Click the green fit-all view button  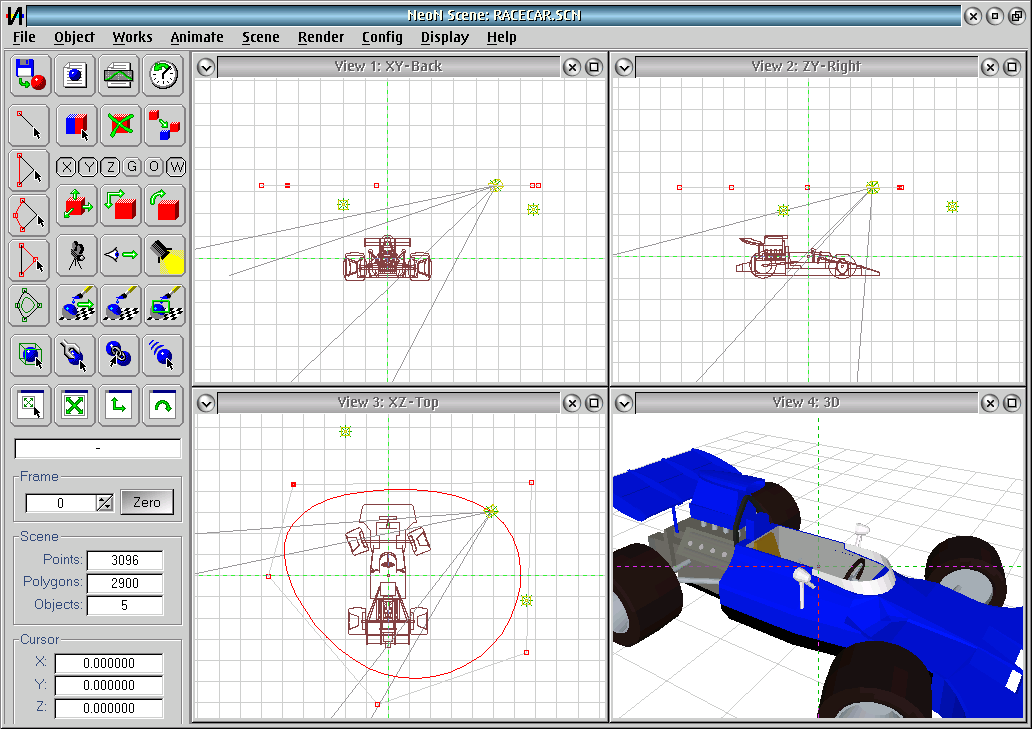[74, 405]
